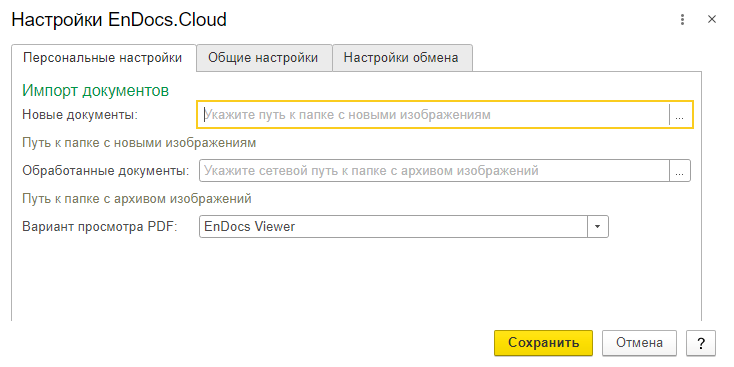
Task: Close the EnDocs.Cloud settings window
Action: 712,20
